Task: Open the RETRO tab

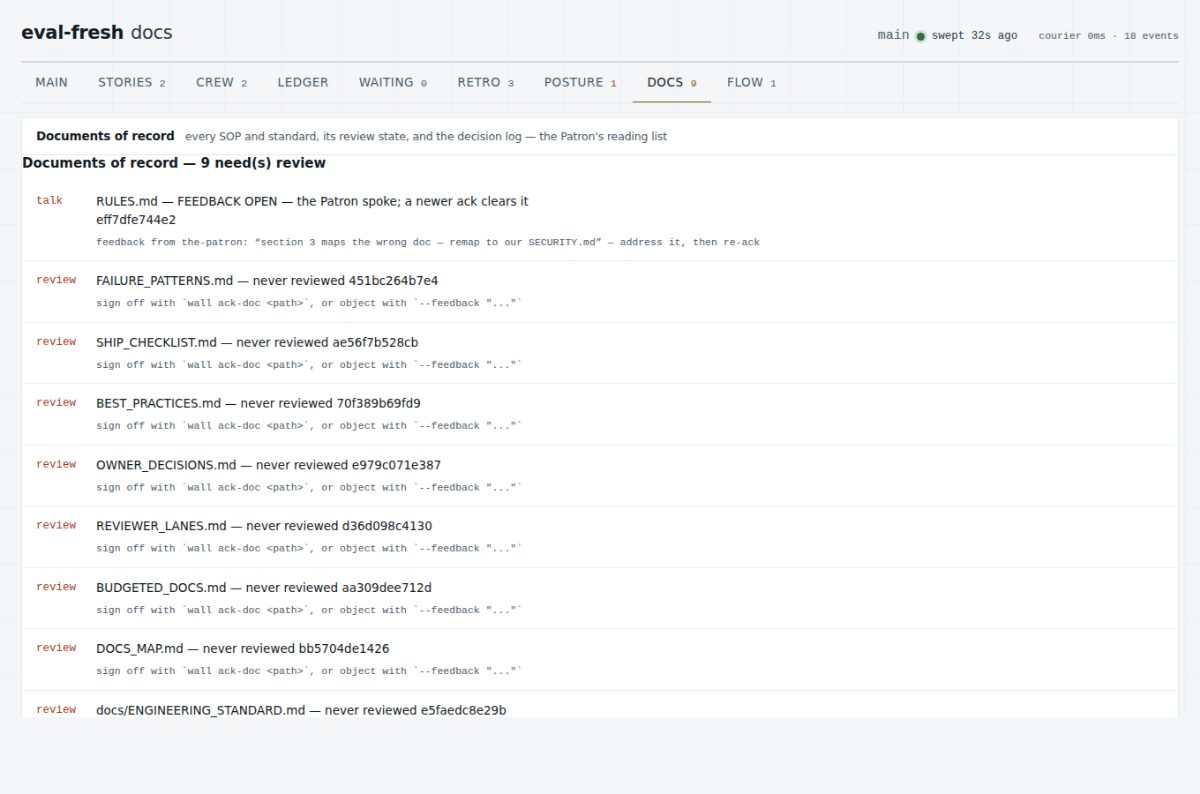Action: 485,82
